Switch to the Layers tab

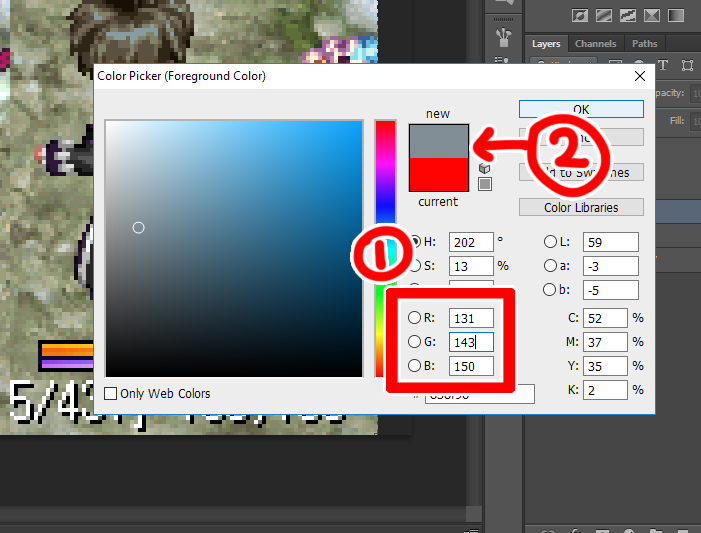click(546, 44)
